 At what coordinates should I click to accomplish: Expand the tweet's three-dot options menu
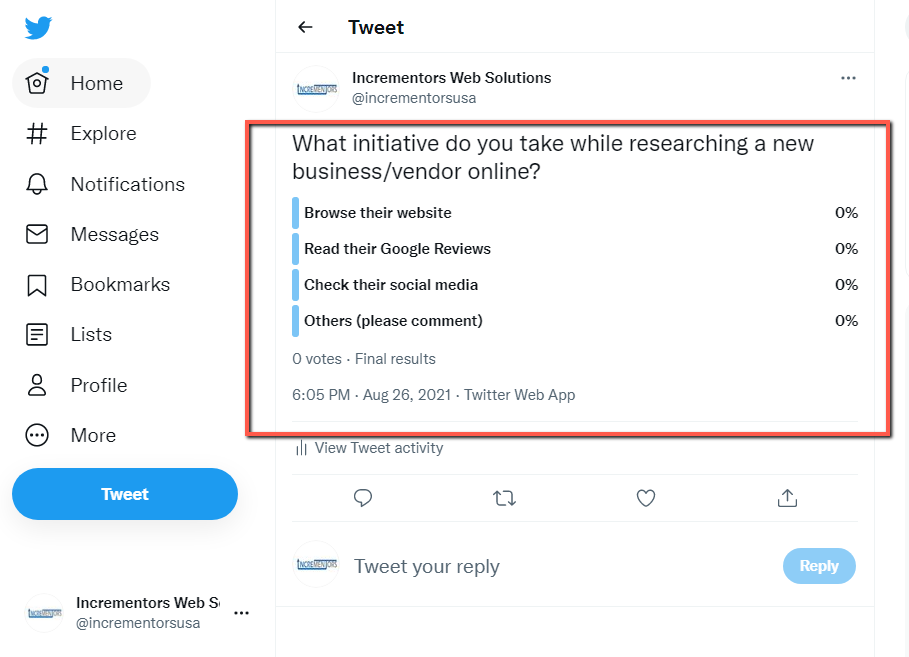pyautogui.click(x=848, y=78)
